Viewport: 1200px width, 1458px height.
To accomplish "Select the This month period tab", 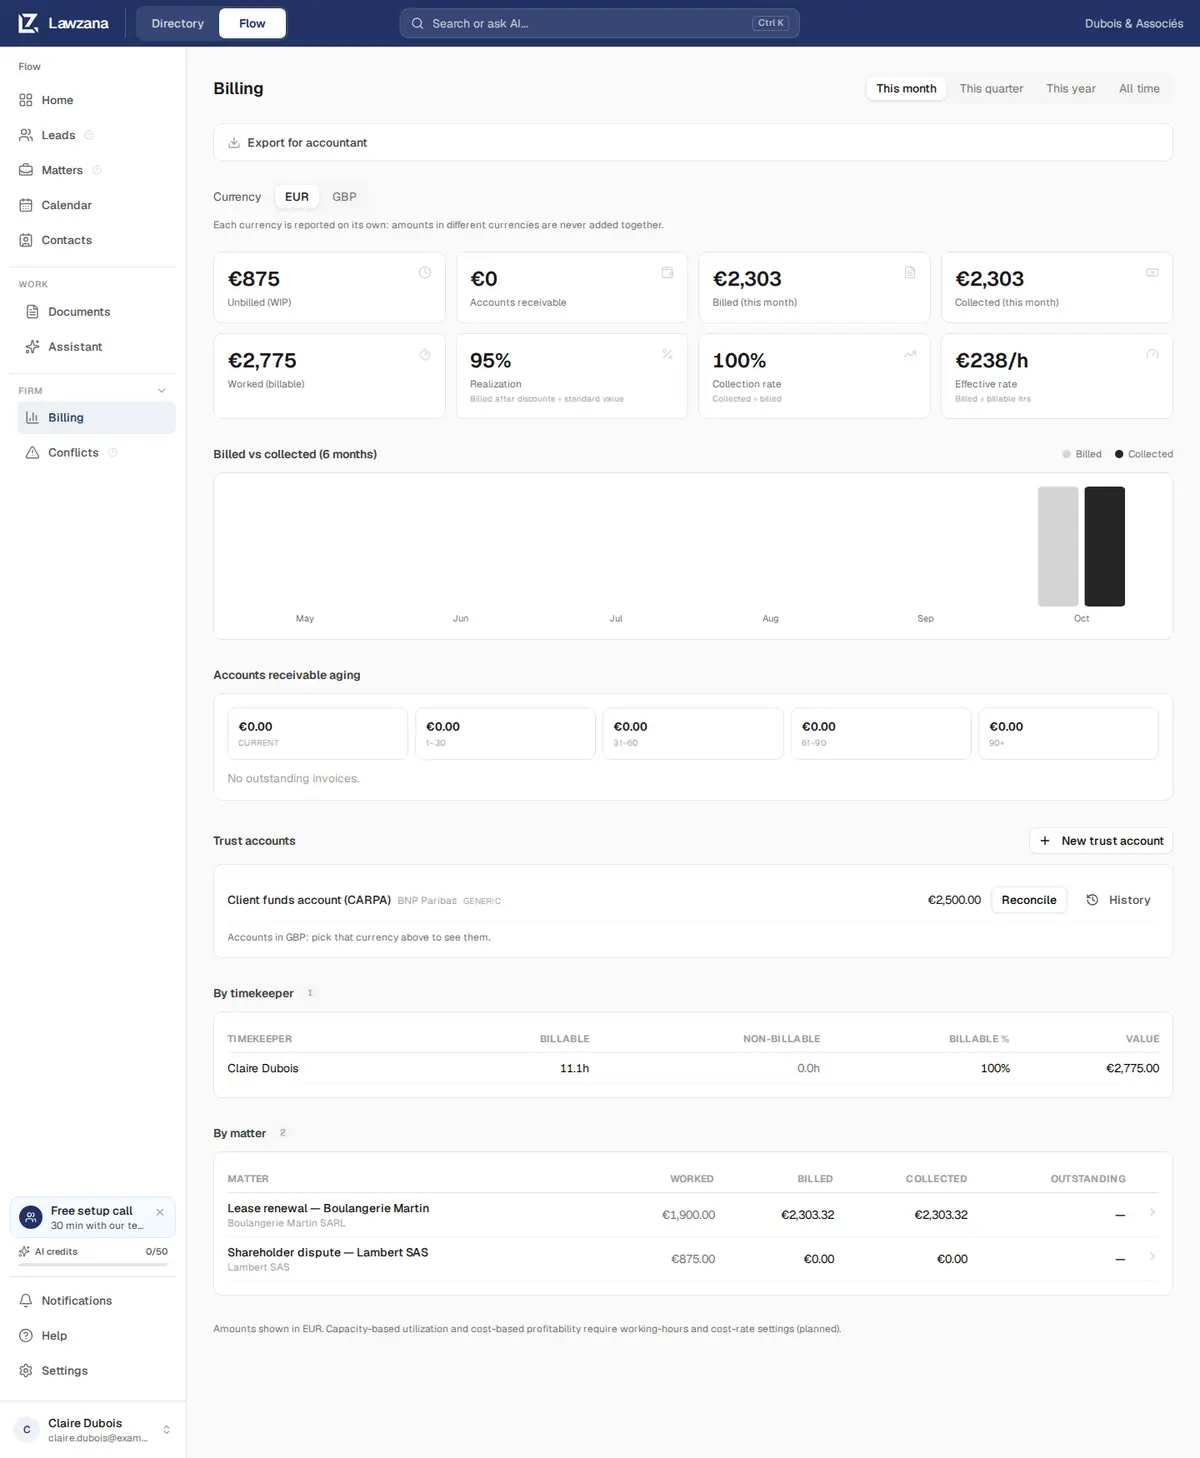I will (x=906, y=89).
